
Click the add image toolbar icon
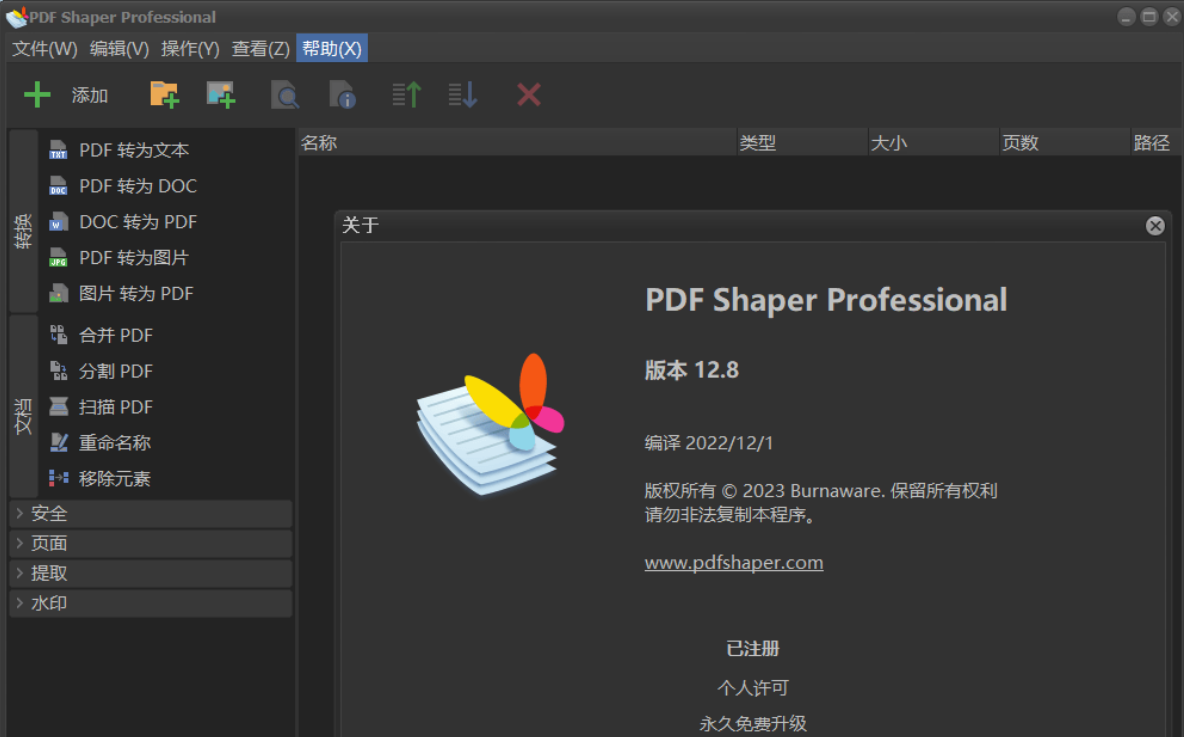click(x=221, y=95)
